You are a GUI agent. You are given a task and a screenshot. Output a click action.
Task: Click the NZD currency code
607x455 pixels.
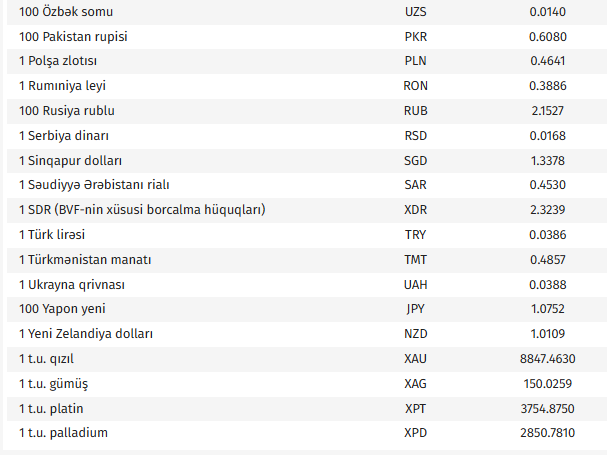(x=415, y=333)
